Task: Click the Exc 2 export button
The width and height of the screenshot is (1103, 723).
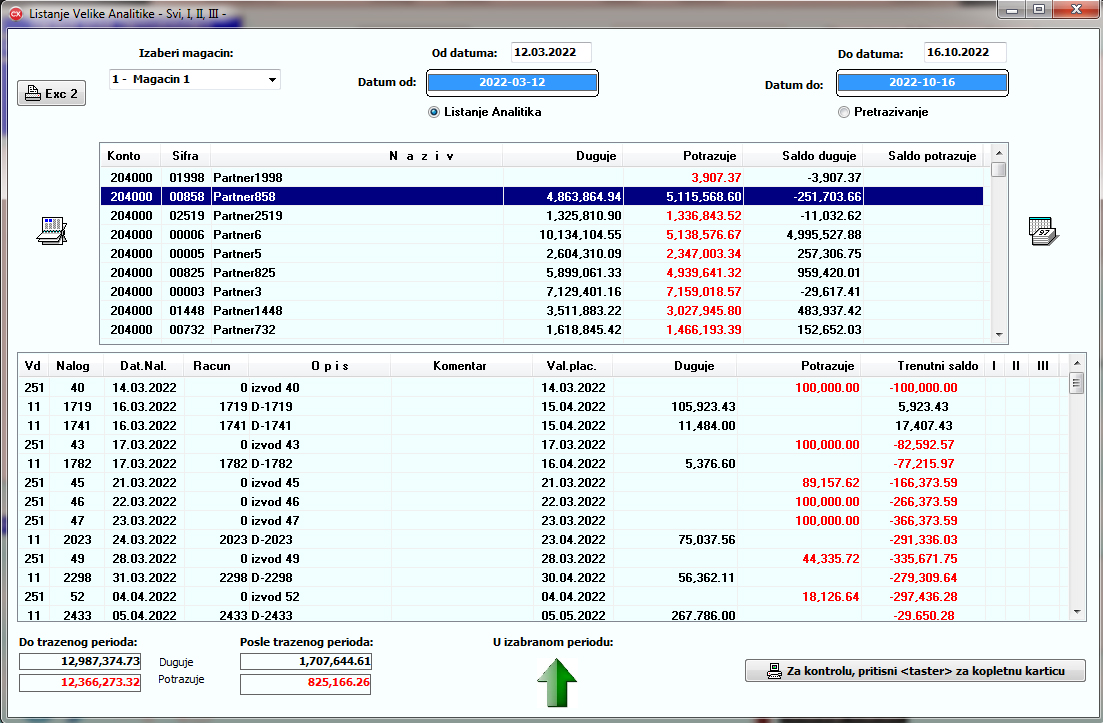Action: click(51, 94)
